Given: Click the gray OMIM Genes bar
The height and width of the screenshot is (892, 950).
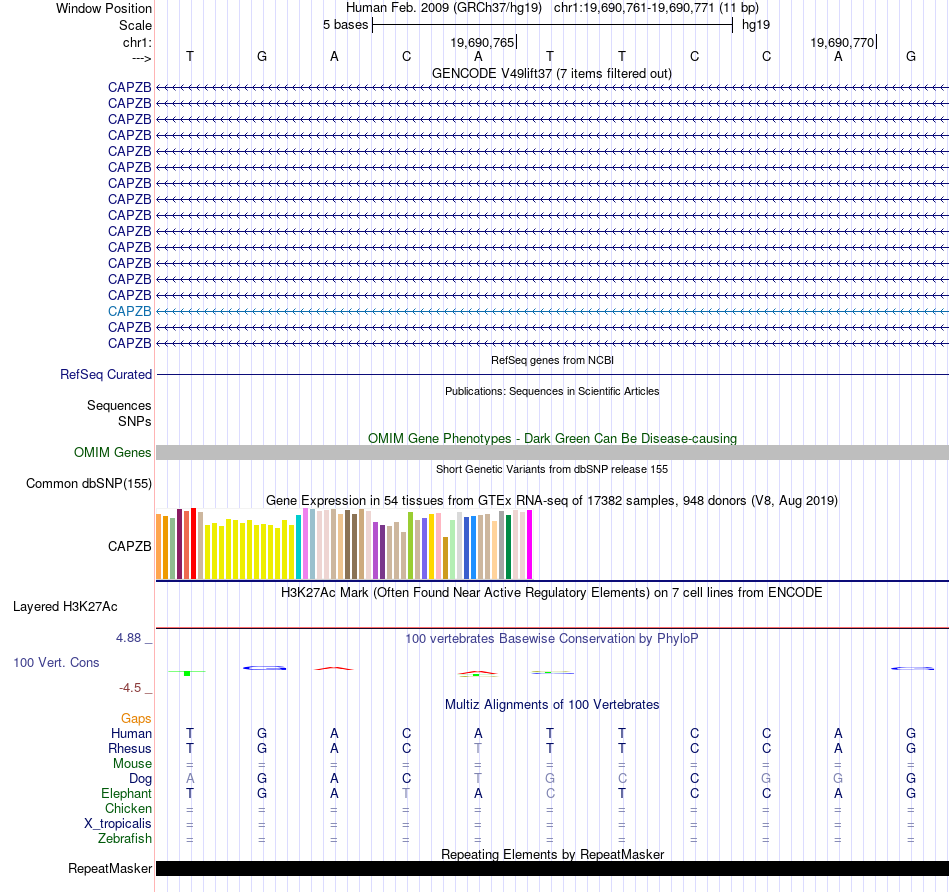Looking at the screenshot, I should (552, 453).
